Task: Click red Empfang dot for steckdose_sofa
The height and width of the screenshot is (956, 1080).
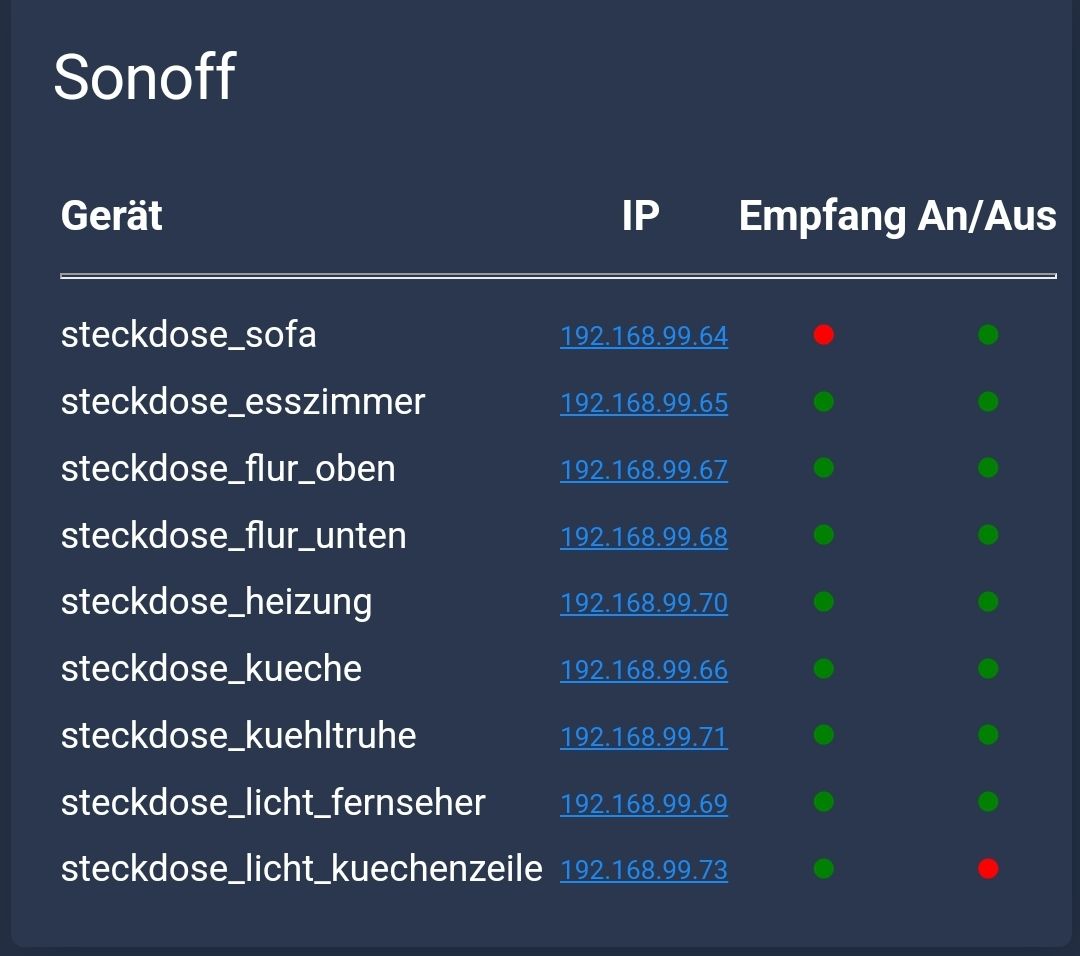Action: 824,335
